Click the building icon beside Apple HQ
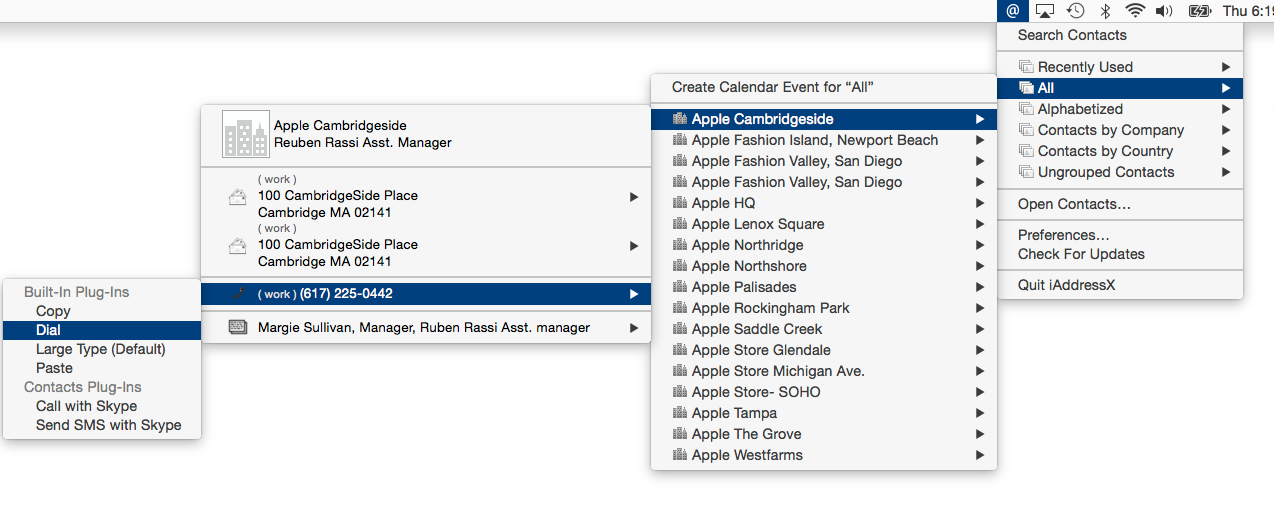 pyautogui.click(x=680, y=203)
